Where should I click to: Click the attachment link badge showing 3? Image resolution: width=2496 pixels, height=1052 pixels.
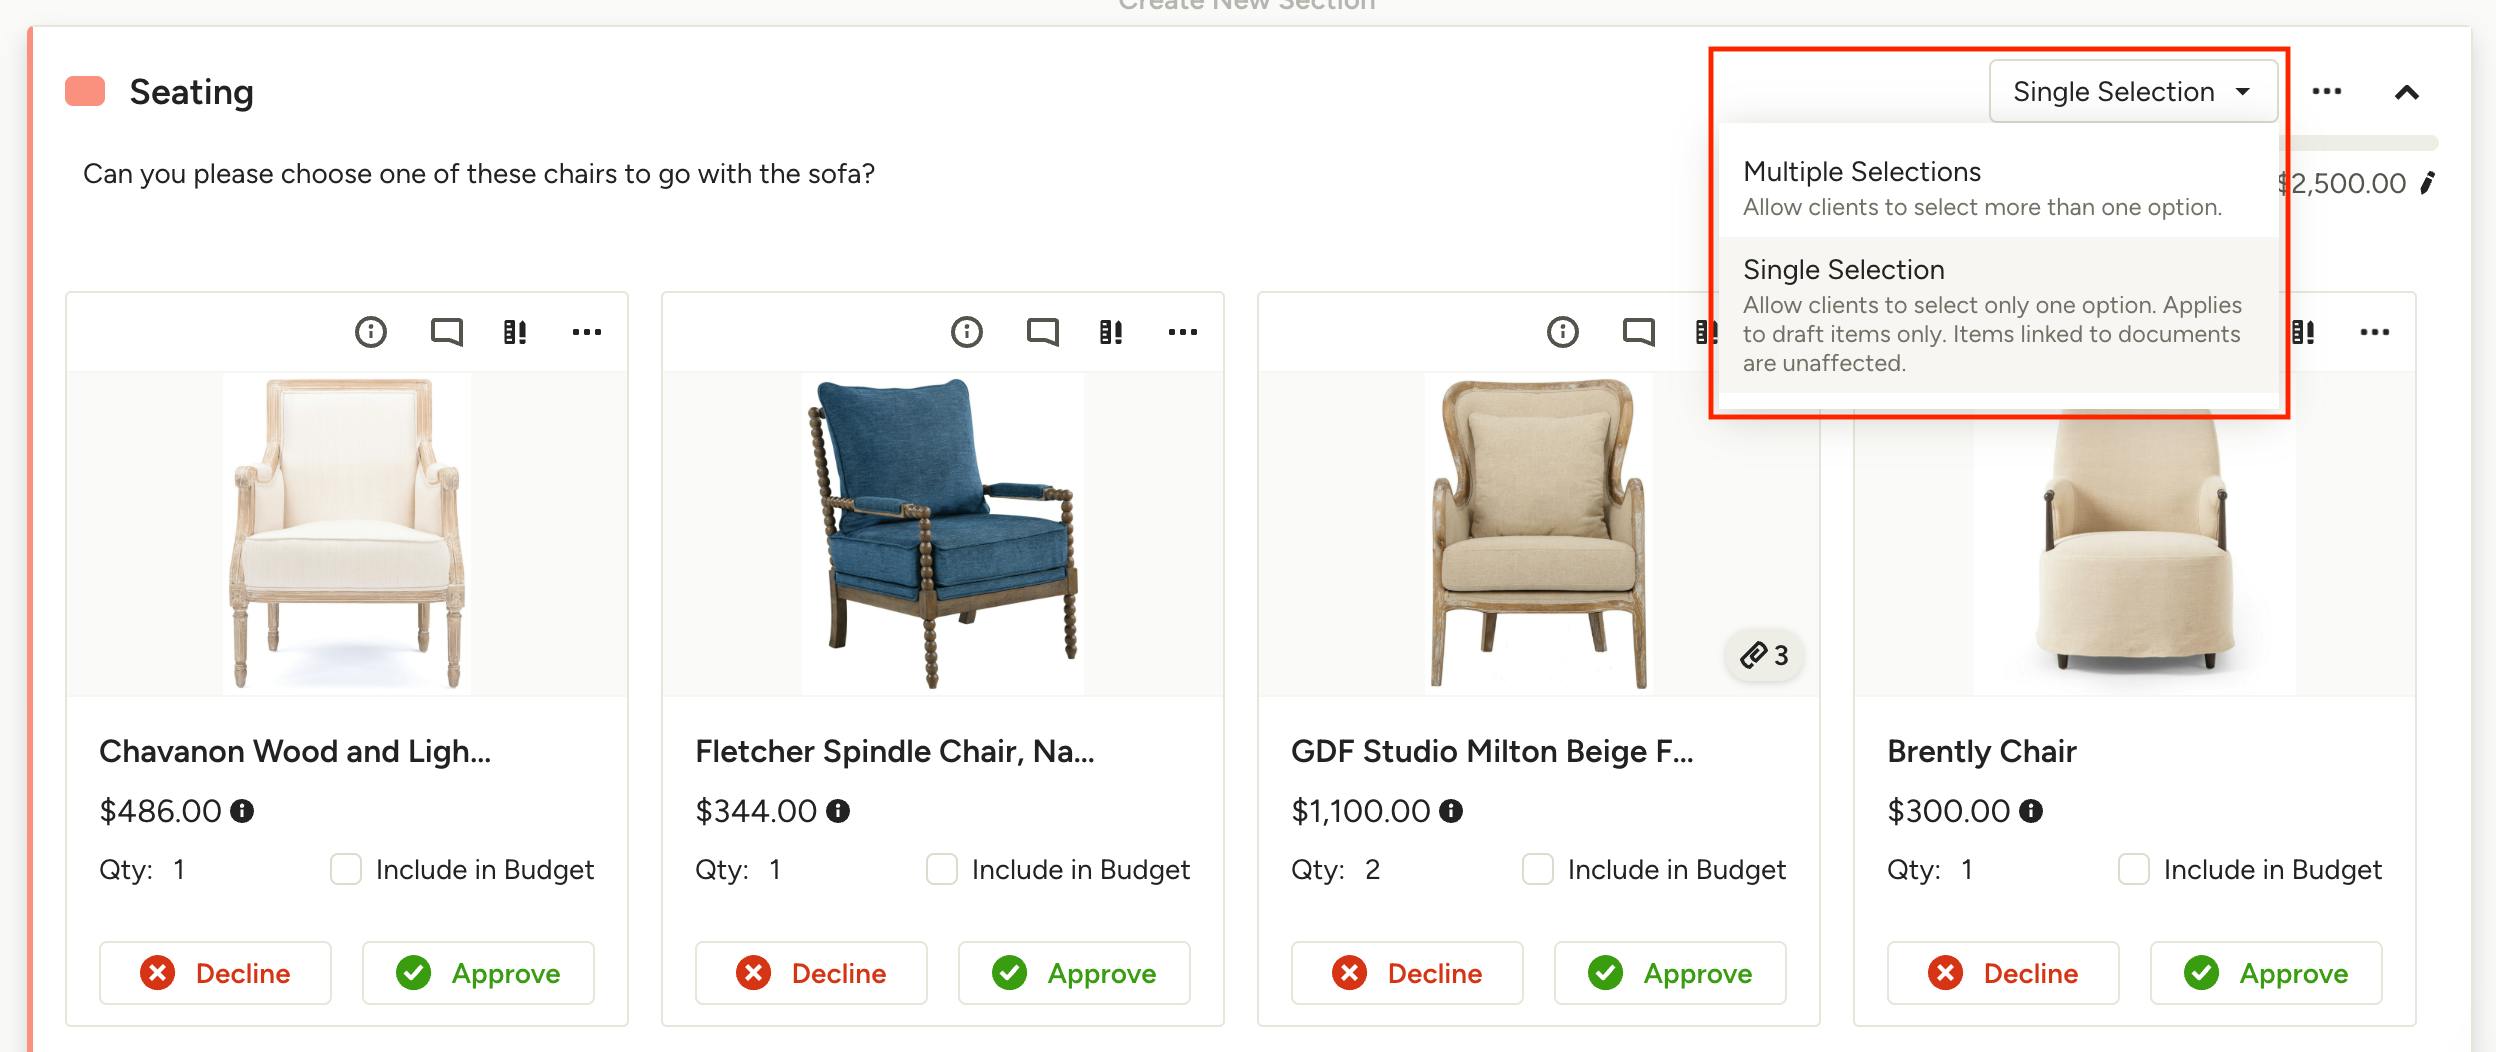tap(1765, 656)
